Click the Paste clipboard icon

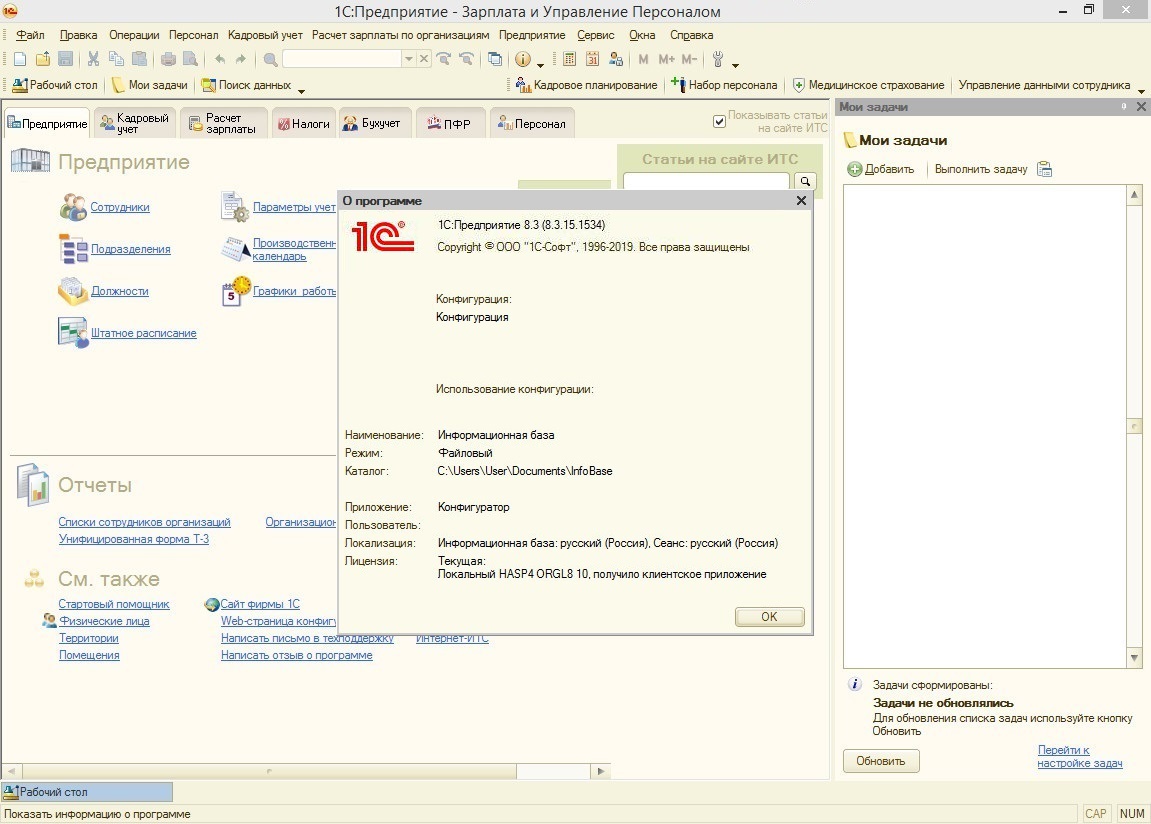[x=139, y=59]
